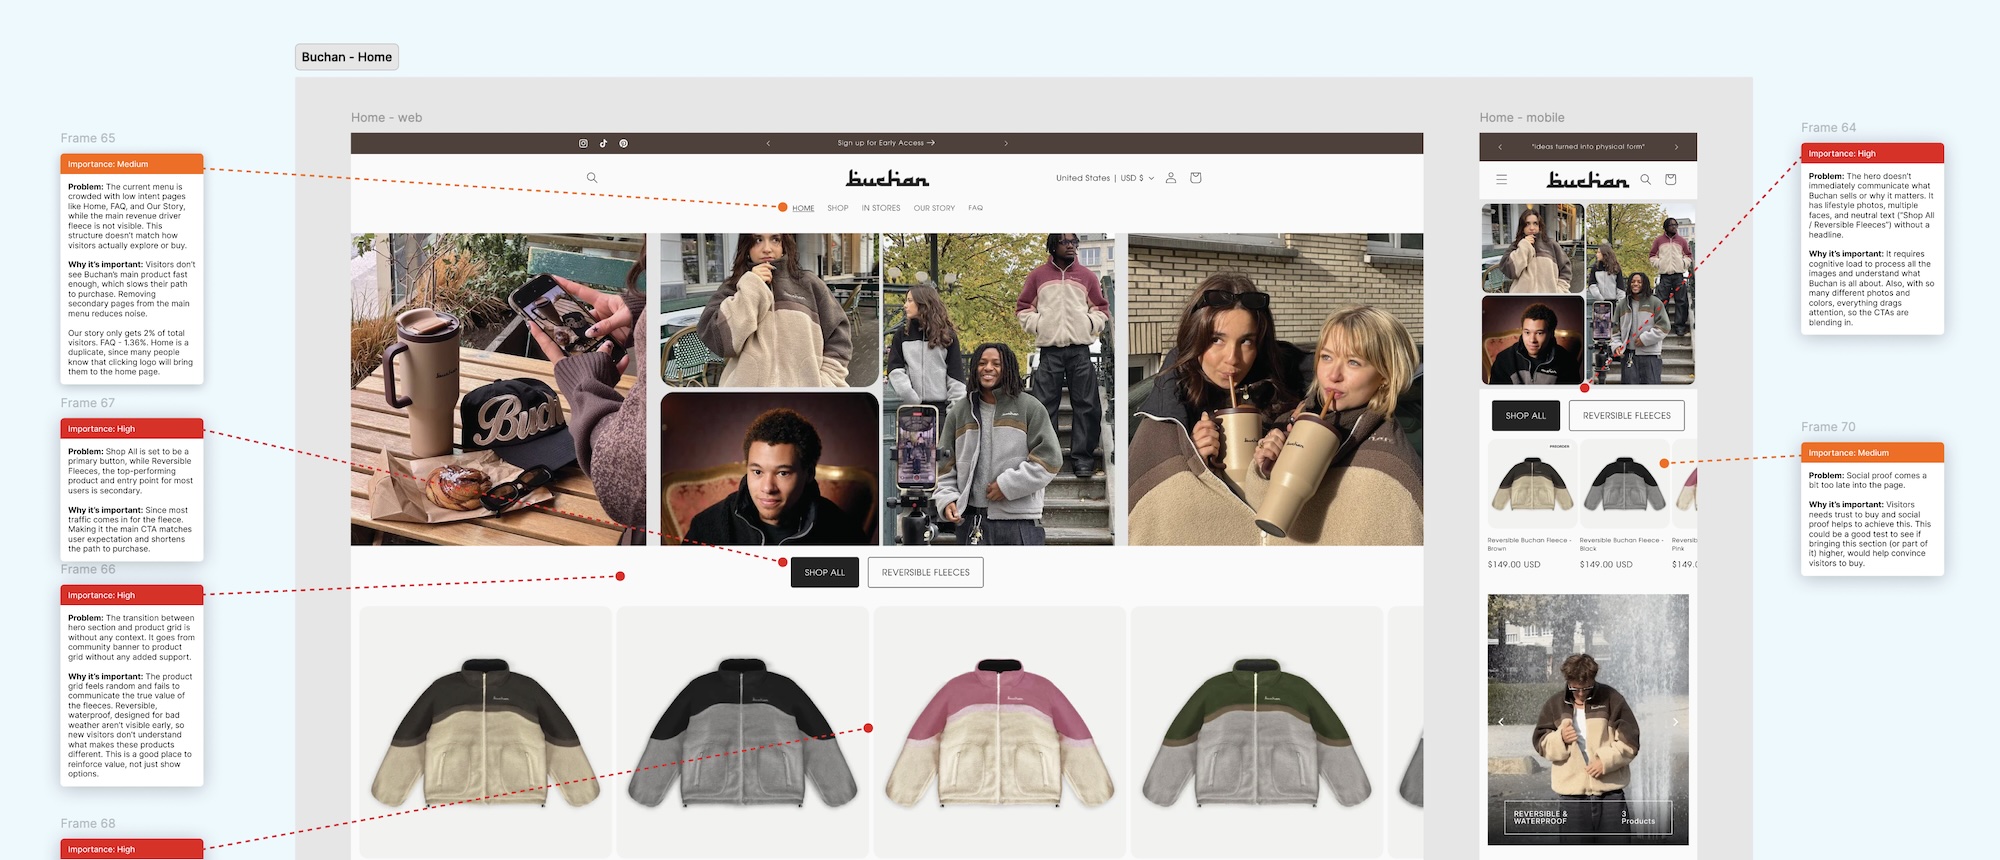Click SHOP ALL button in web frame
Viewport: 2000px width, 860px height.
tap(825, 573)
